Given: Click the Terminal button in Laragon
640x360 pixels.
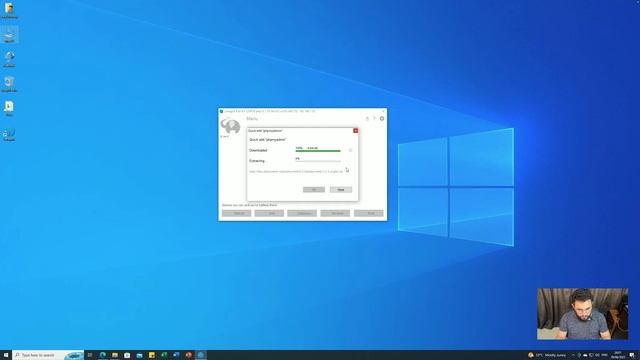Looking at the screenshot, I should click(335, 213).
